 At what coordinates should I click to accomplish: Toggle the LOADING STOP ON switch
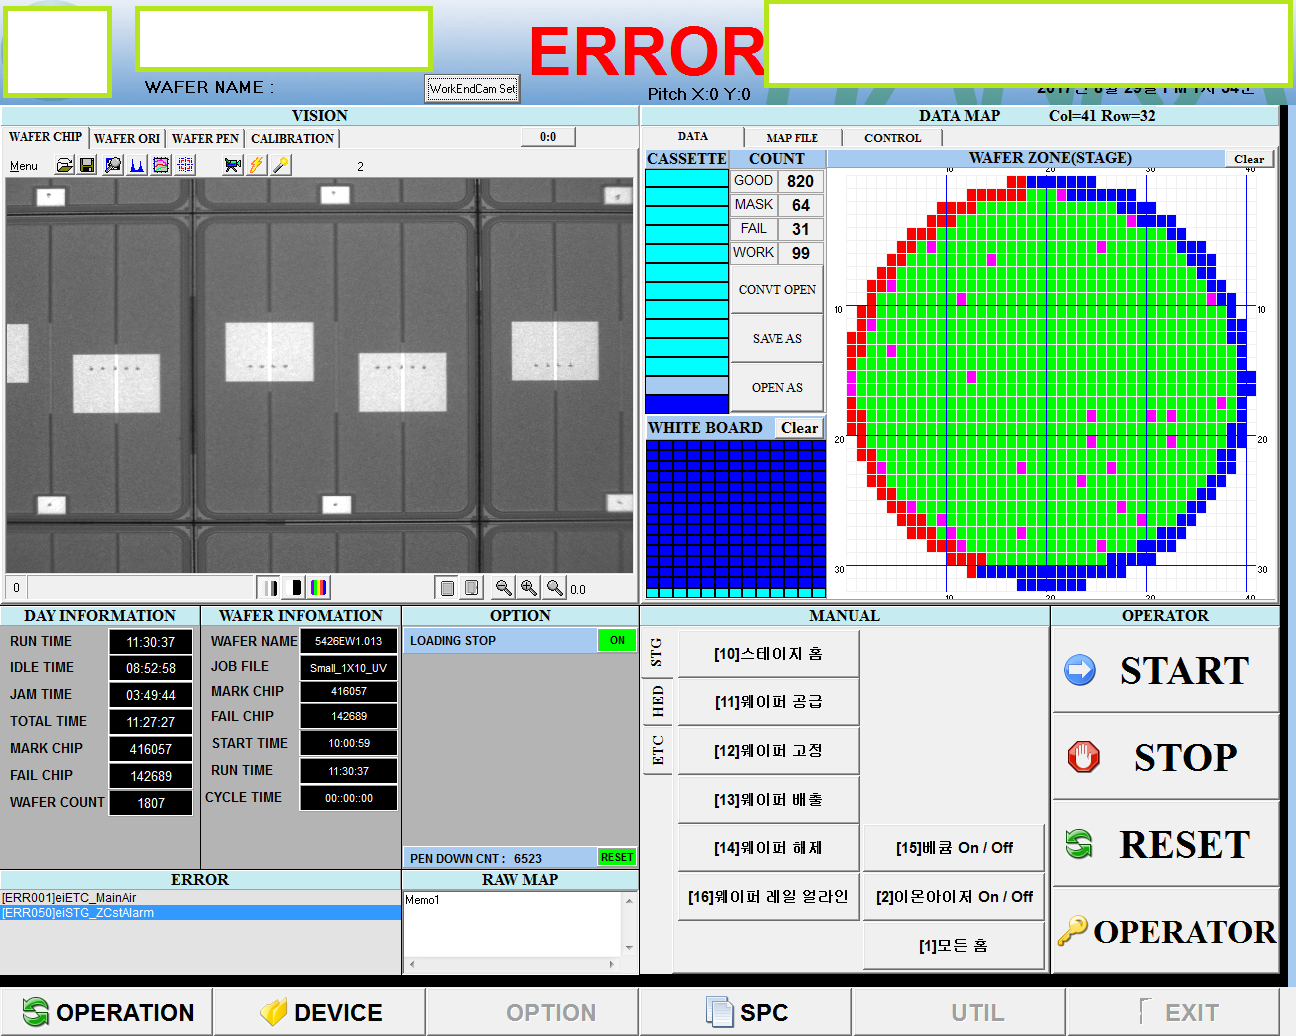617,641
